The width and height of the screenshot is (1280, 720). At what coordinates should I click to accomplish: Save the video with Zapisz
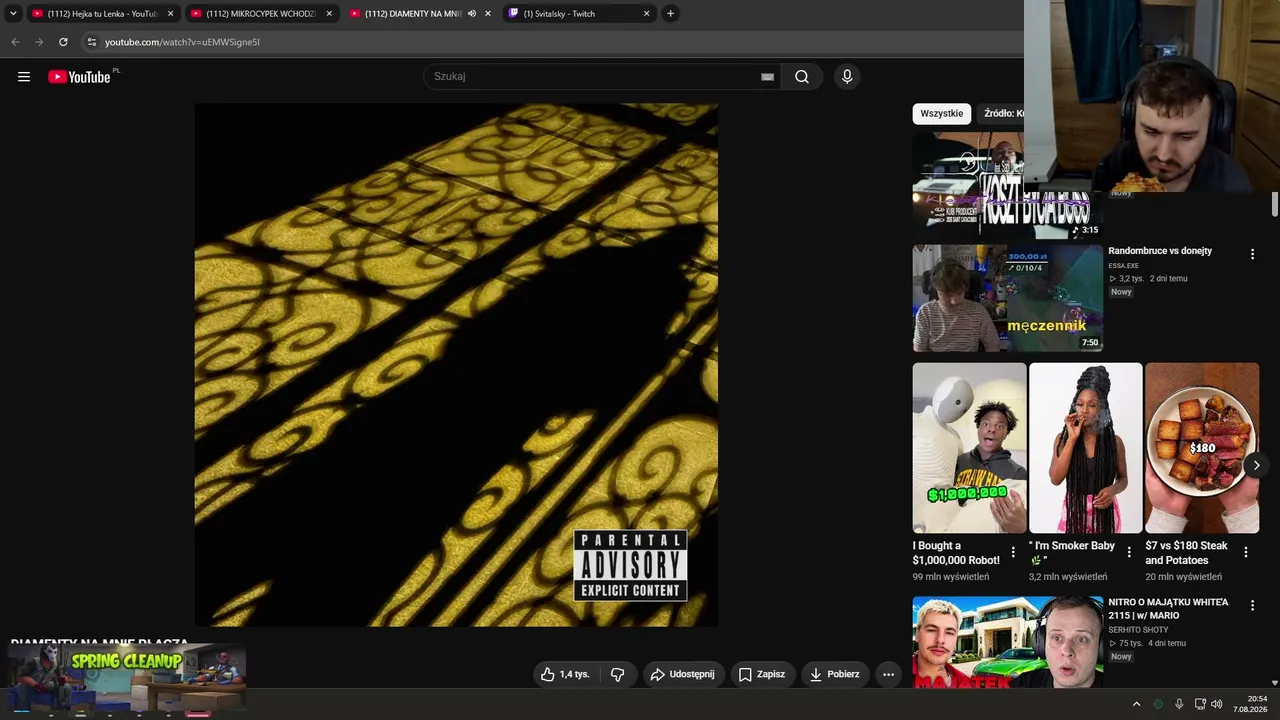click(762, 674)
